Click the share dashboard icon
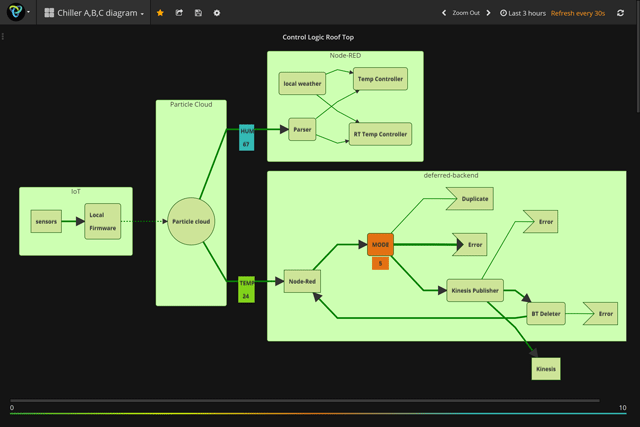 tap(179, 13)
